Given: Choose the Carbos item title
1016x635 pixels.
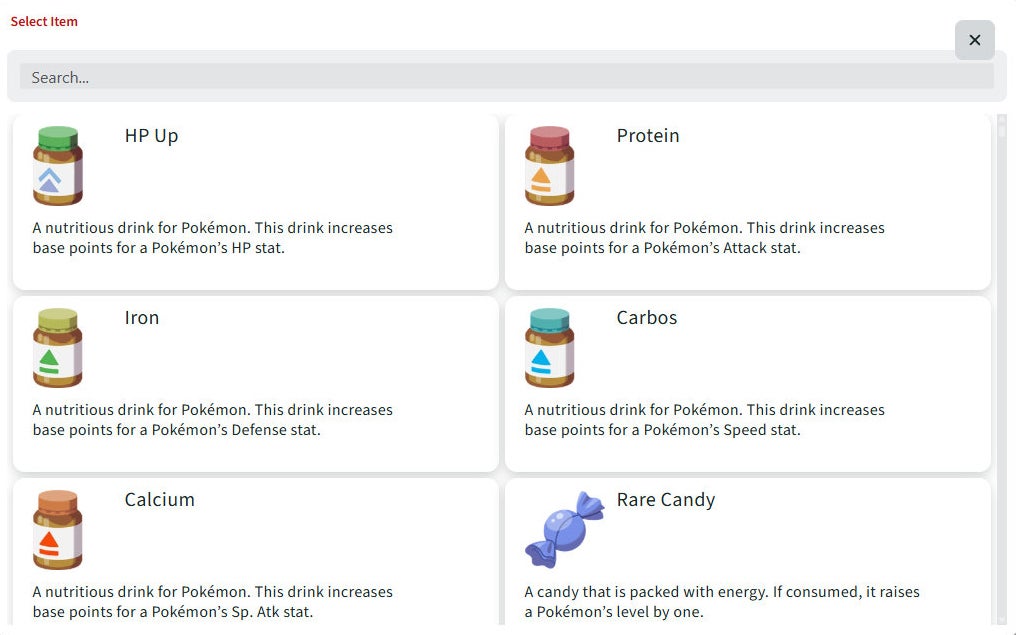Looking at the screenshot, I should (x=647, y=318).
